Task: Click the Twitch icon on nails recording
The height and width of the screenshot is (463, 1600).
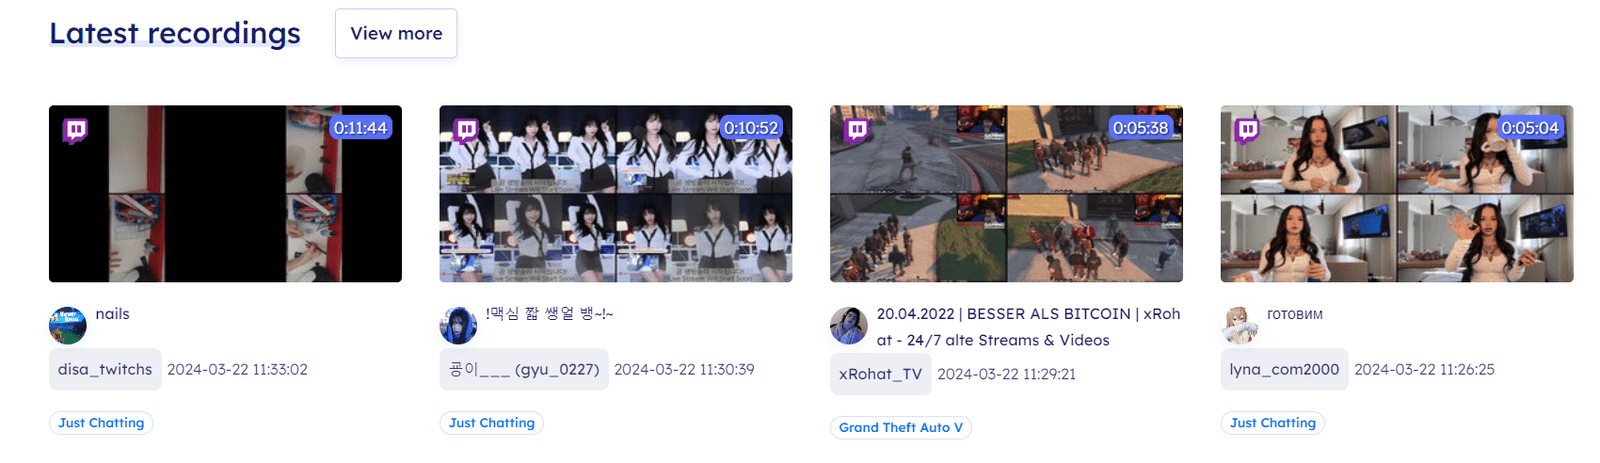Action: click(x=75, y=130)
